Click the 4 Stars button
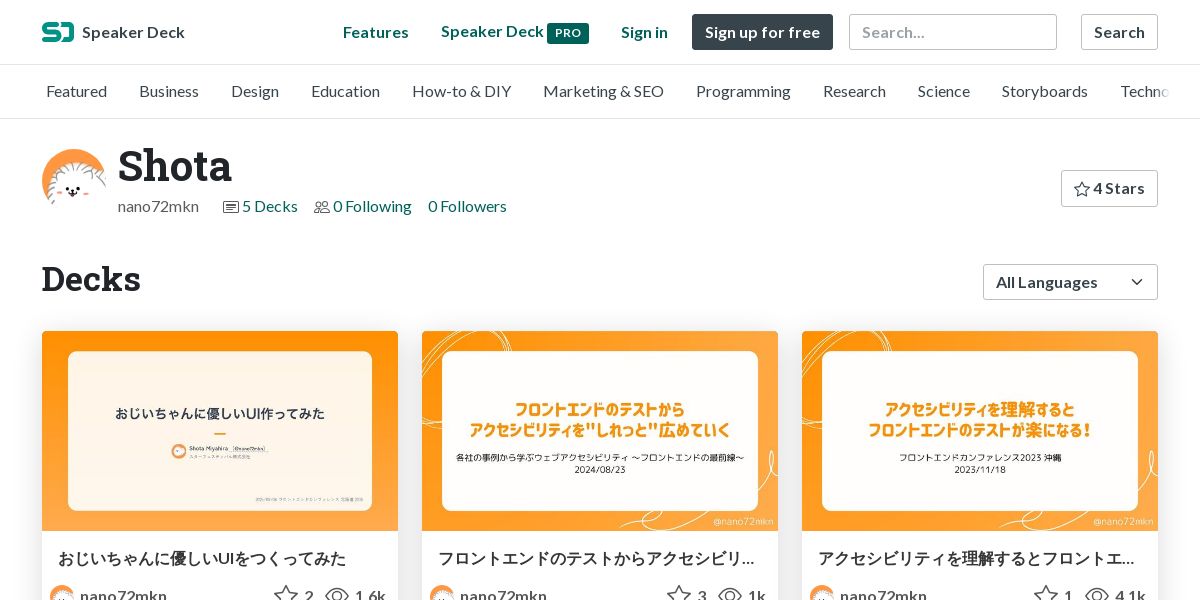This screenshot has height=600, width=1200. pos(1109,189)
